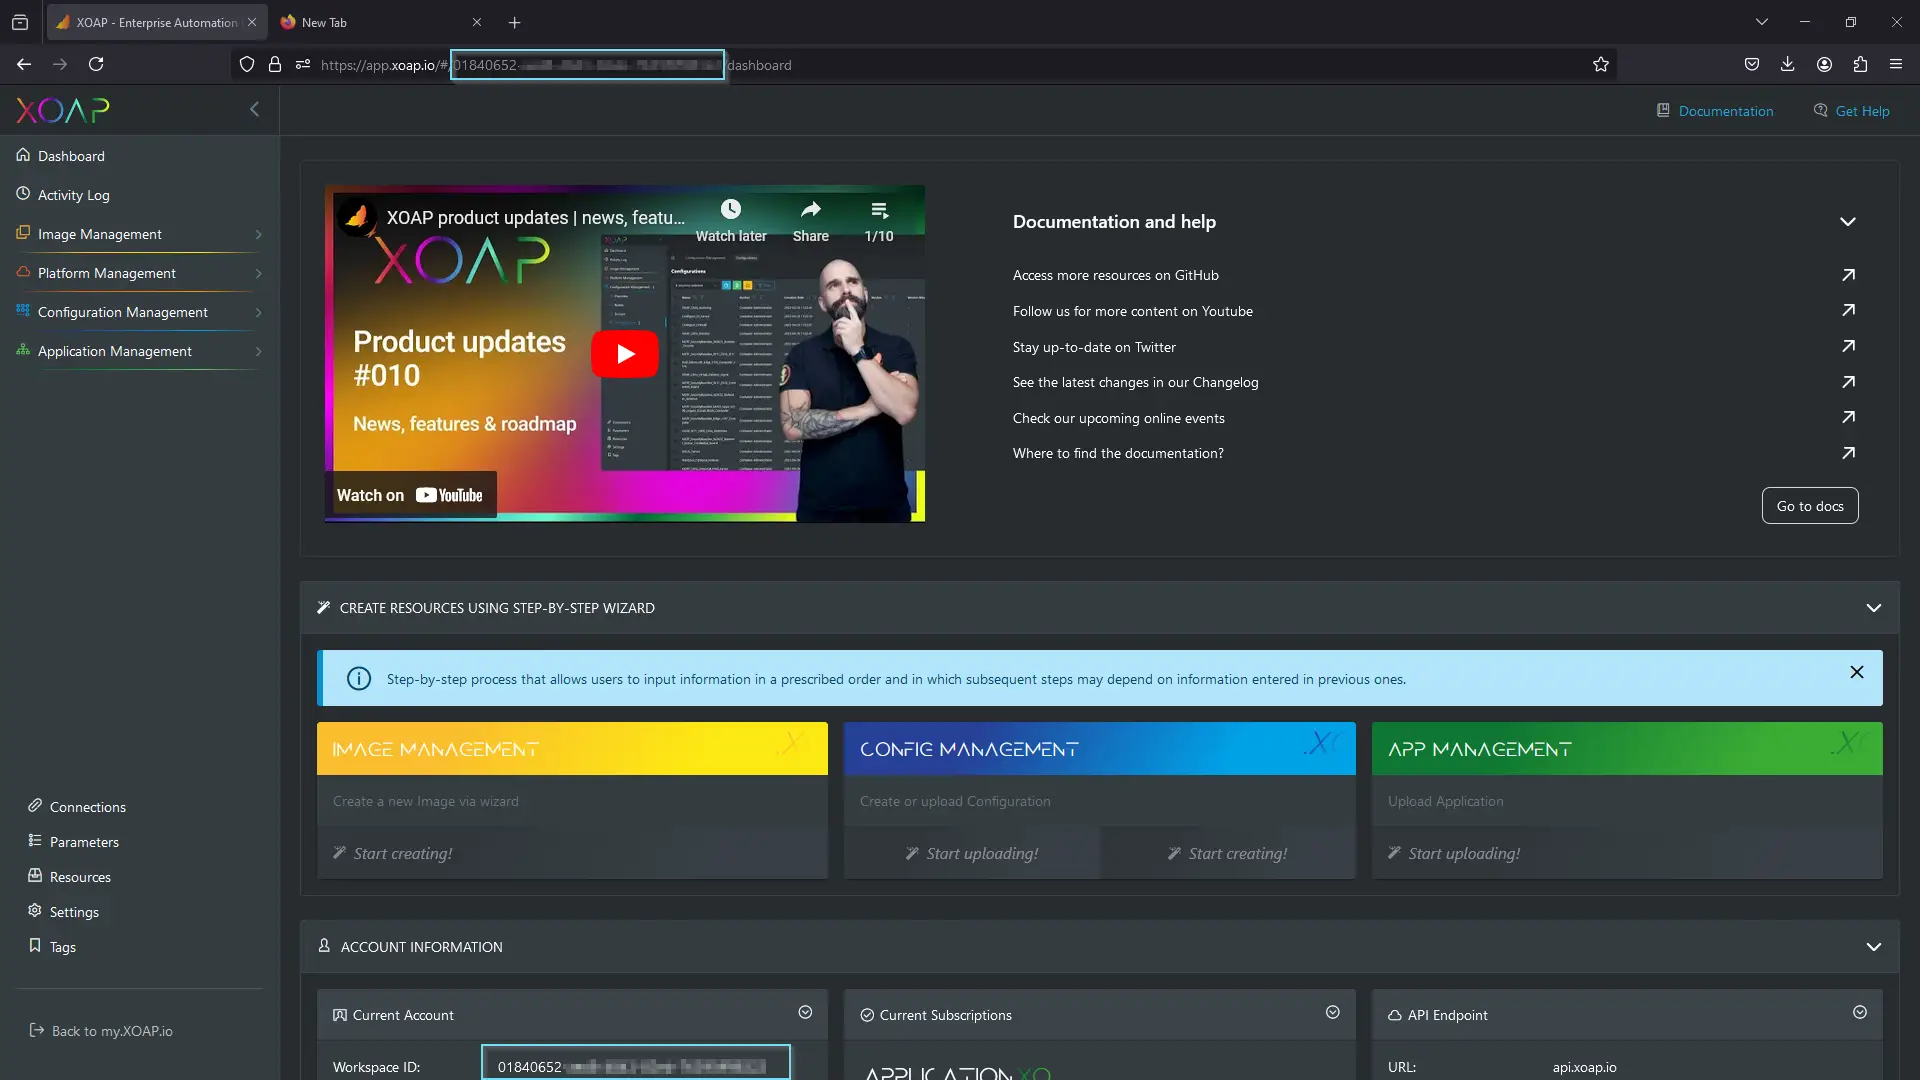The image size is (1920, 1080).
Task: Switch to the New Tab browser tab
Action: [x=381, y=22]
